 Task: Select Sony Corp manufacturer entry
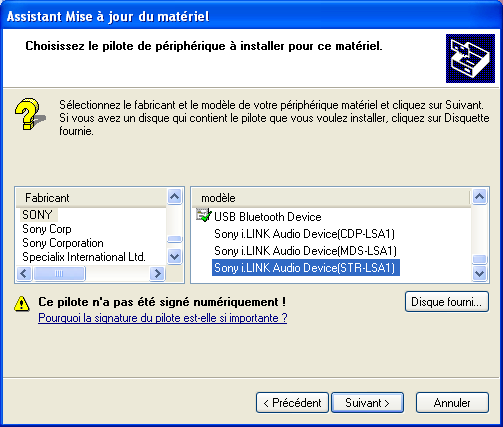[x=47, y=229]
